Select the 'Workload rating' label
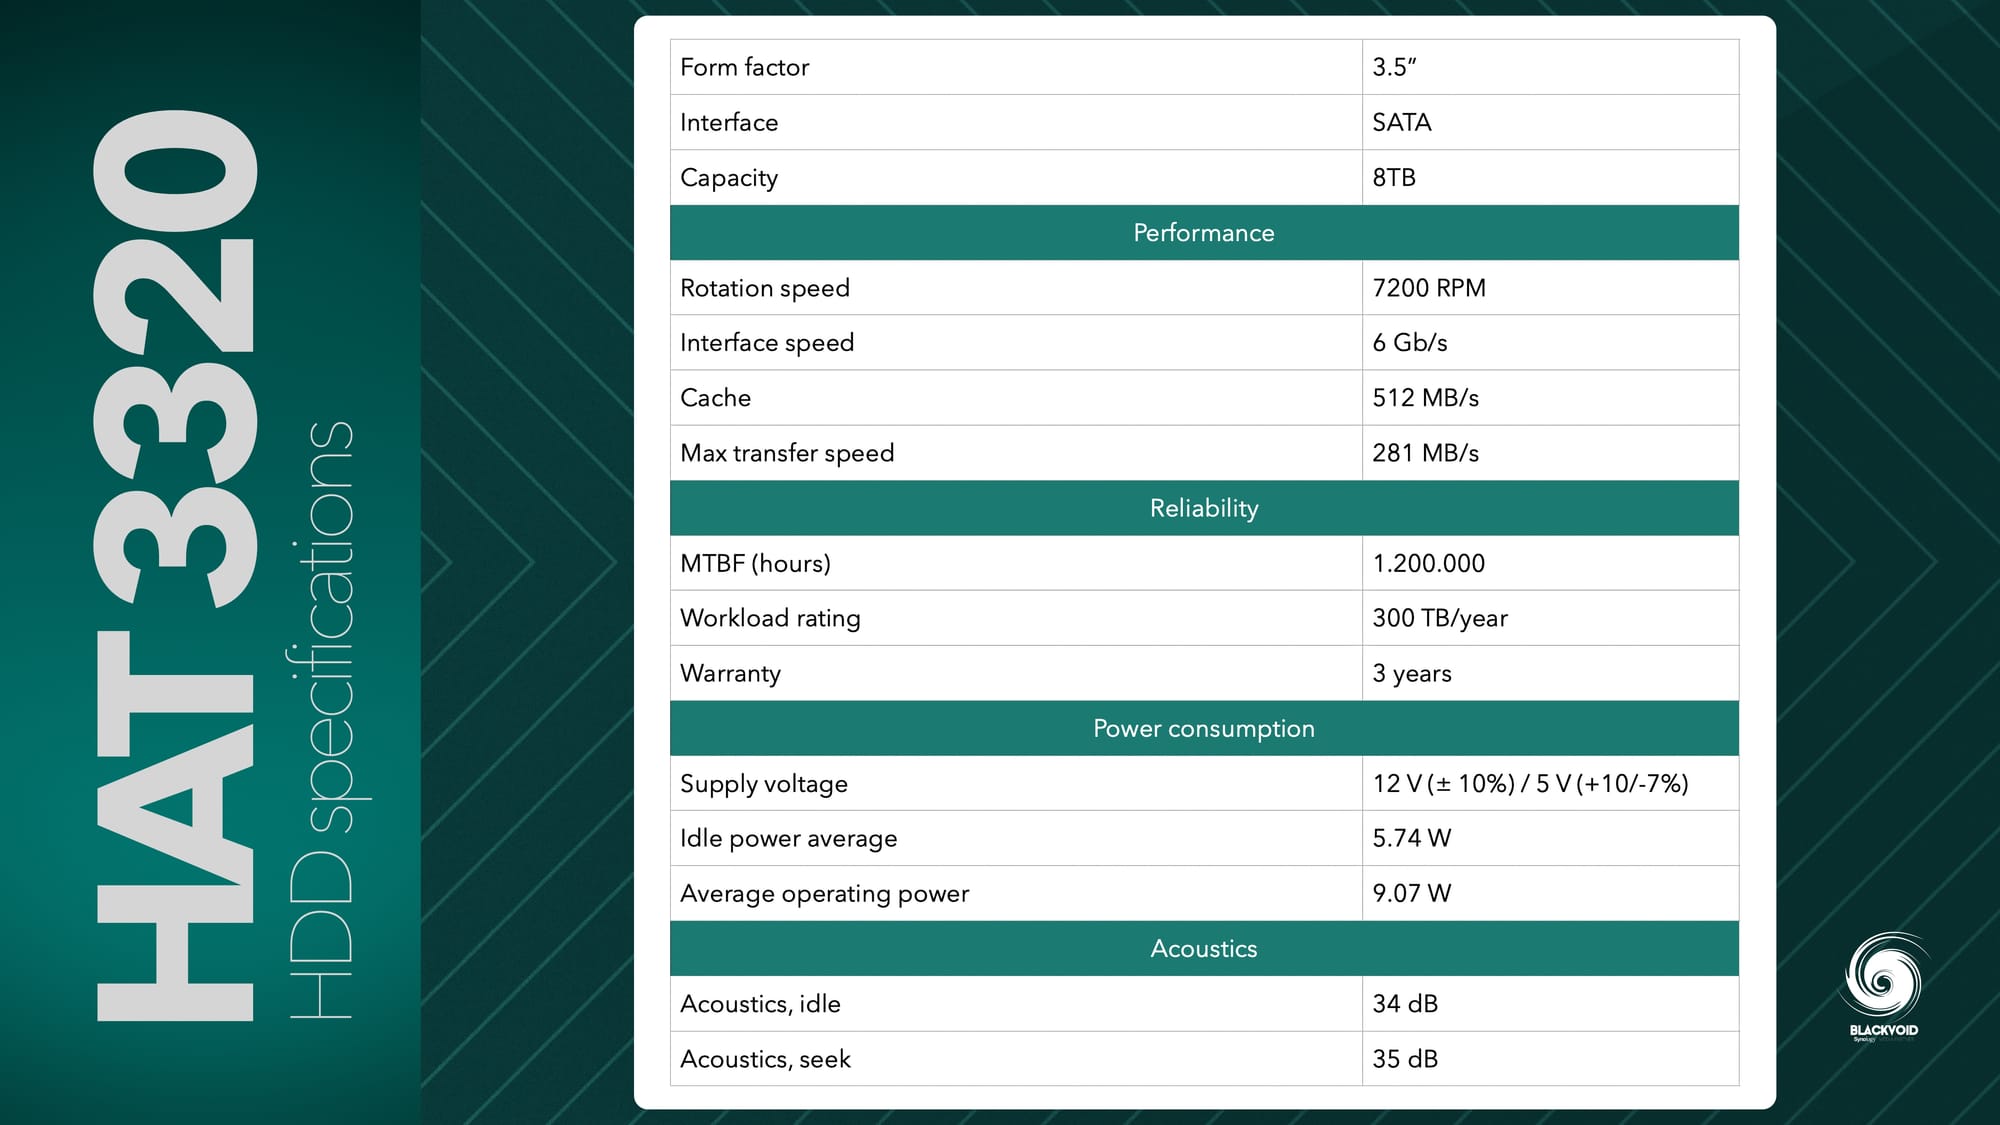The height and width of the screenshot is (1125, 2000). point(770,618)
